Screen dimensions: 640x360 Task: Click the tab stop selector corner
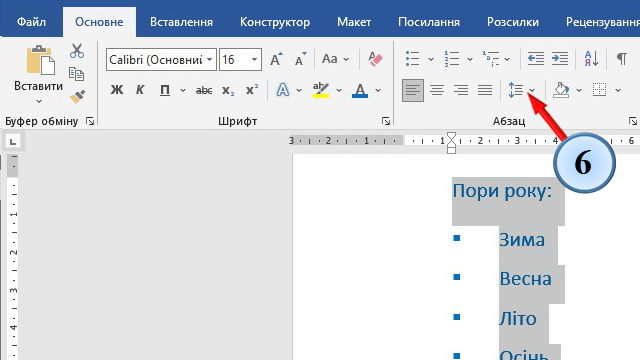[x=13, y=142]
